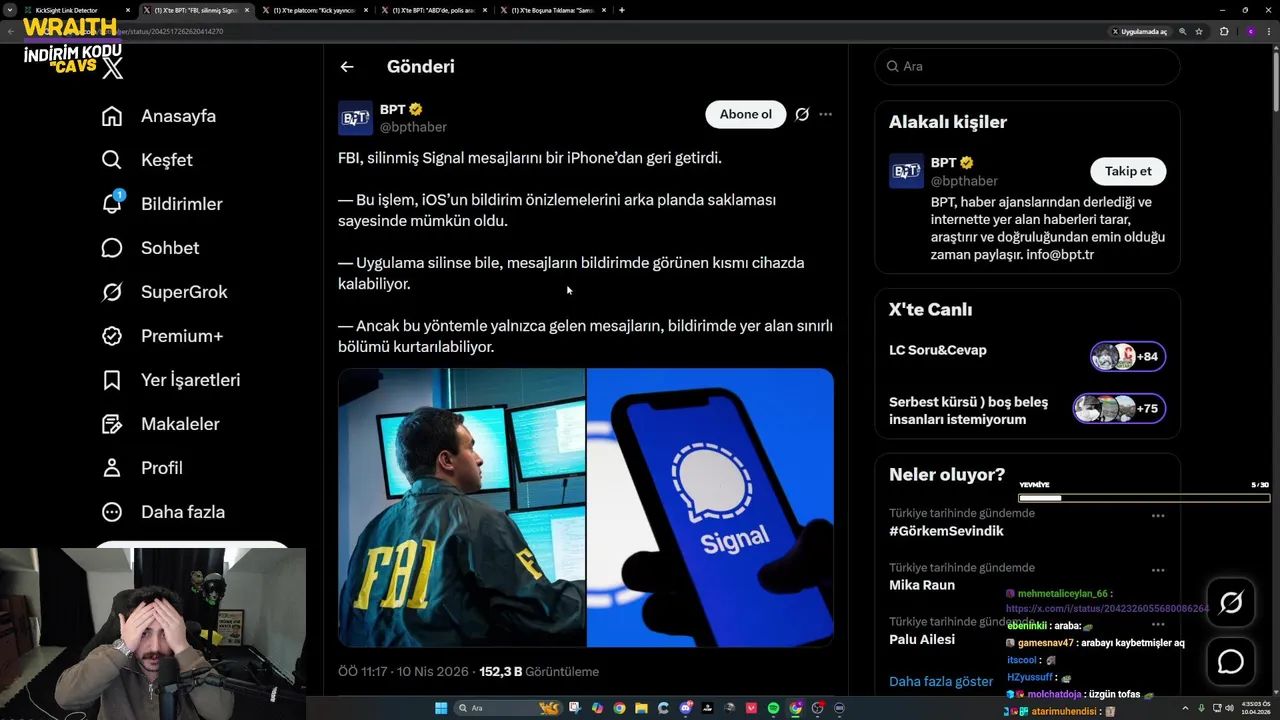Open new browser tab plus button
1280x720 pixels.
tap(622, 10)
